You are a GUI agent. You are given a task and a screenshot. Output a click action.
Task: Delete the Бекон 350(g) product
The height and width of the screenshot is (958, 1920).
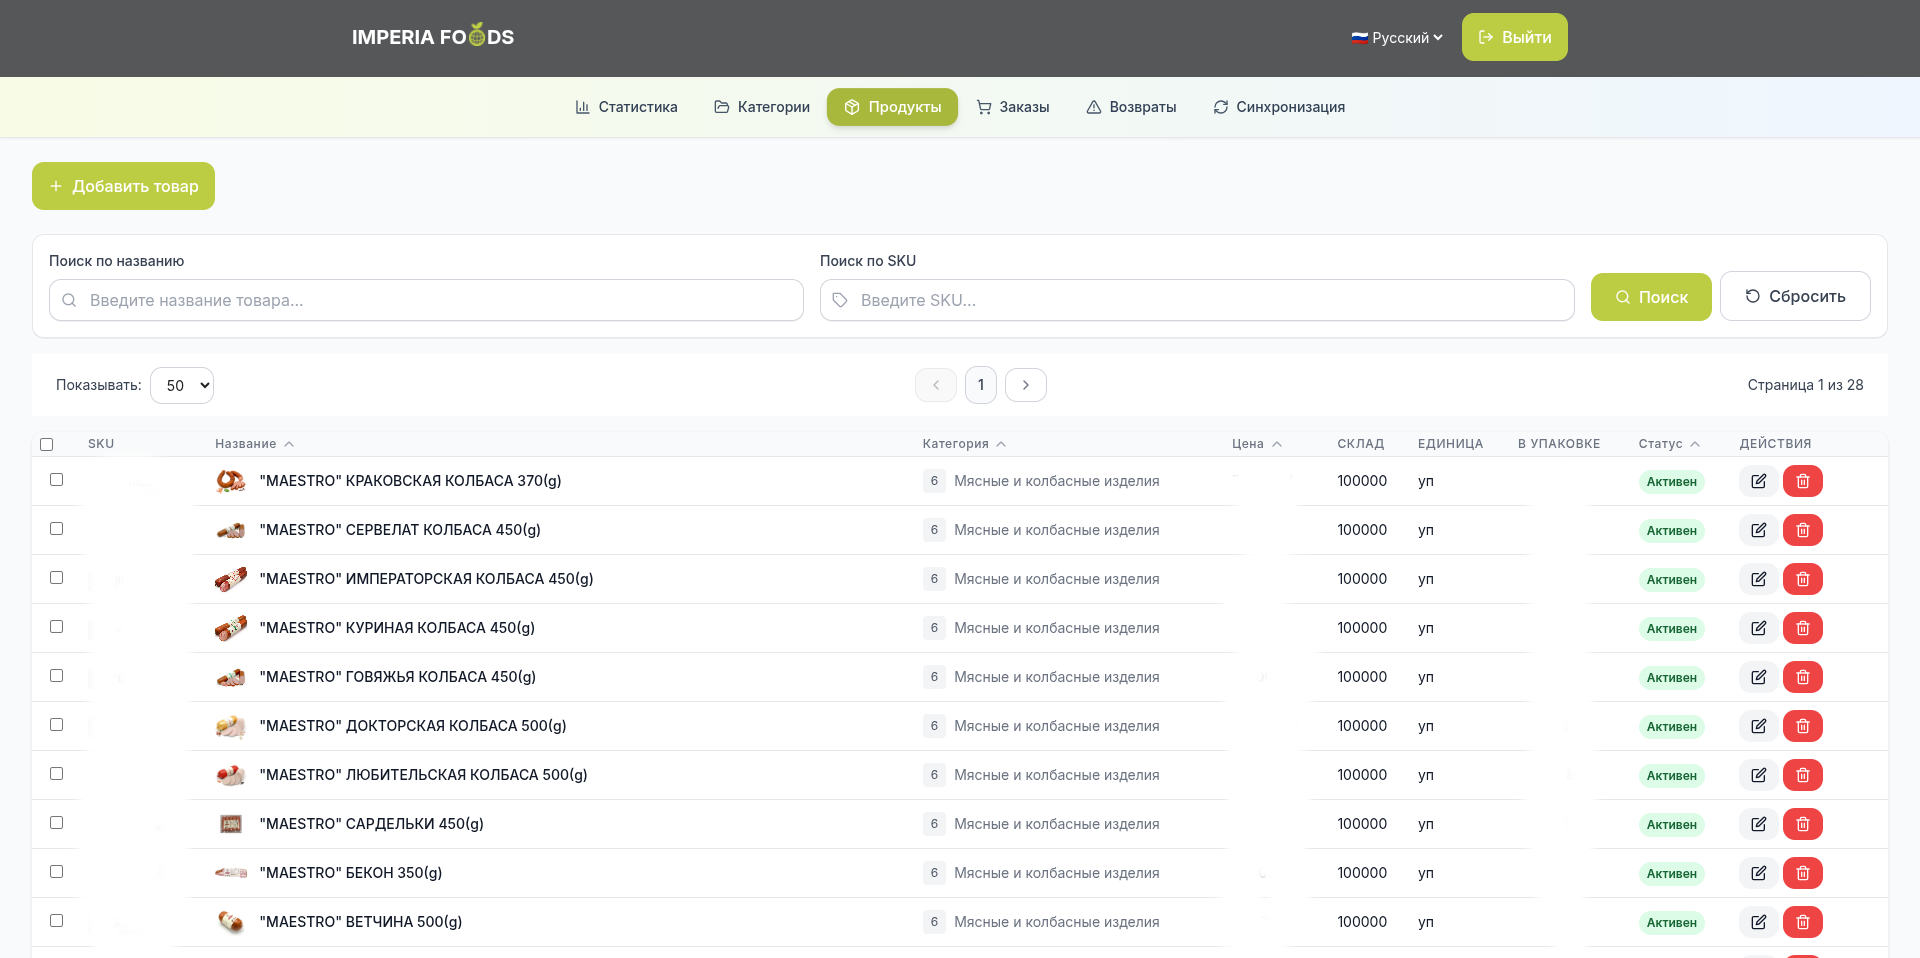(1802, 873)
